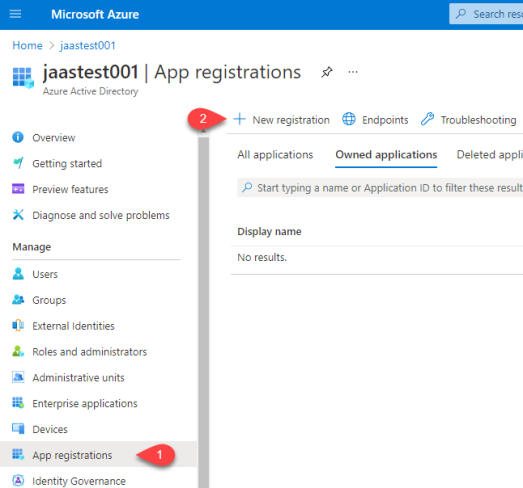
Task: Sort by Display name column header
Action: pos(269,231)
